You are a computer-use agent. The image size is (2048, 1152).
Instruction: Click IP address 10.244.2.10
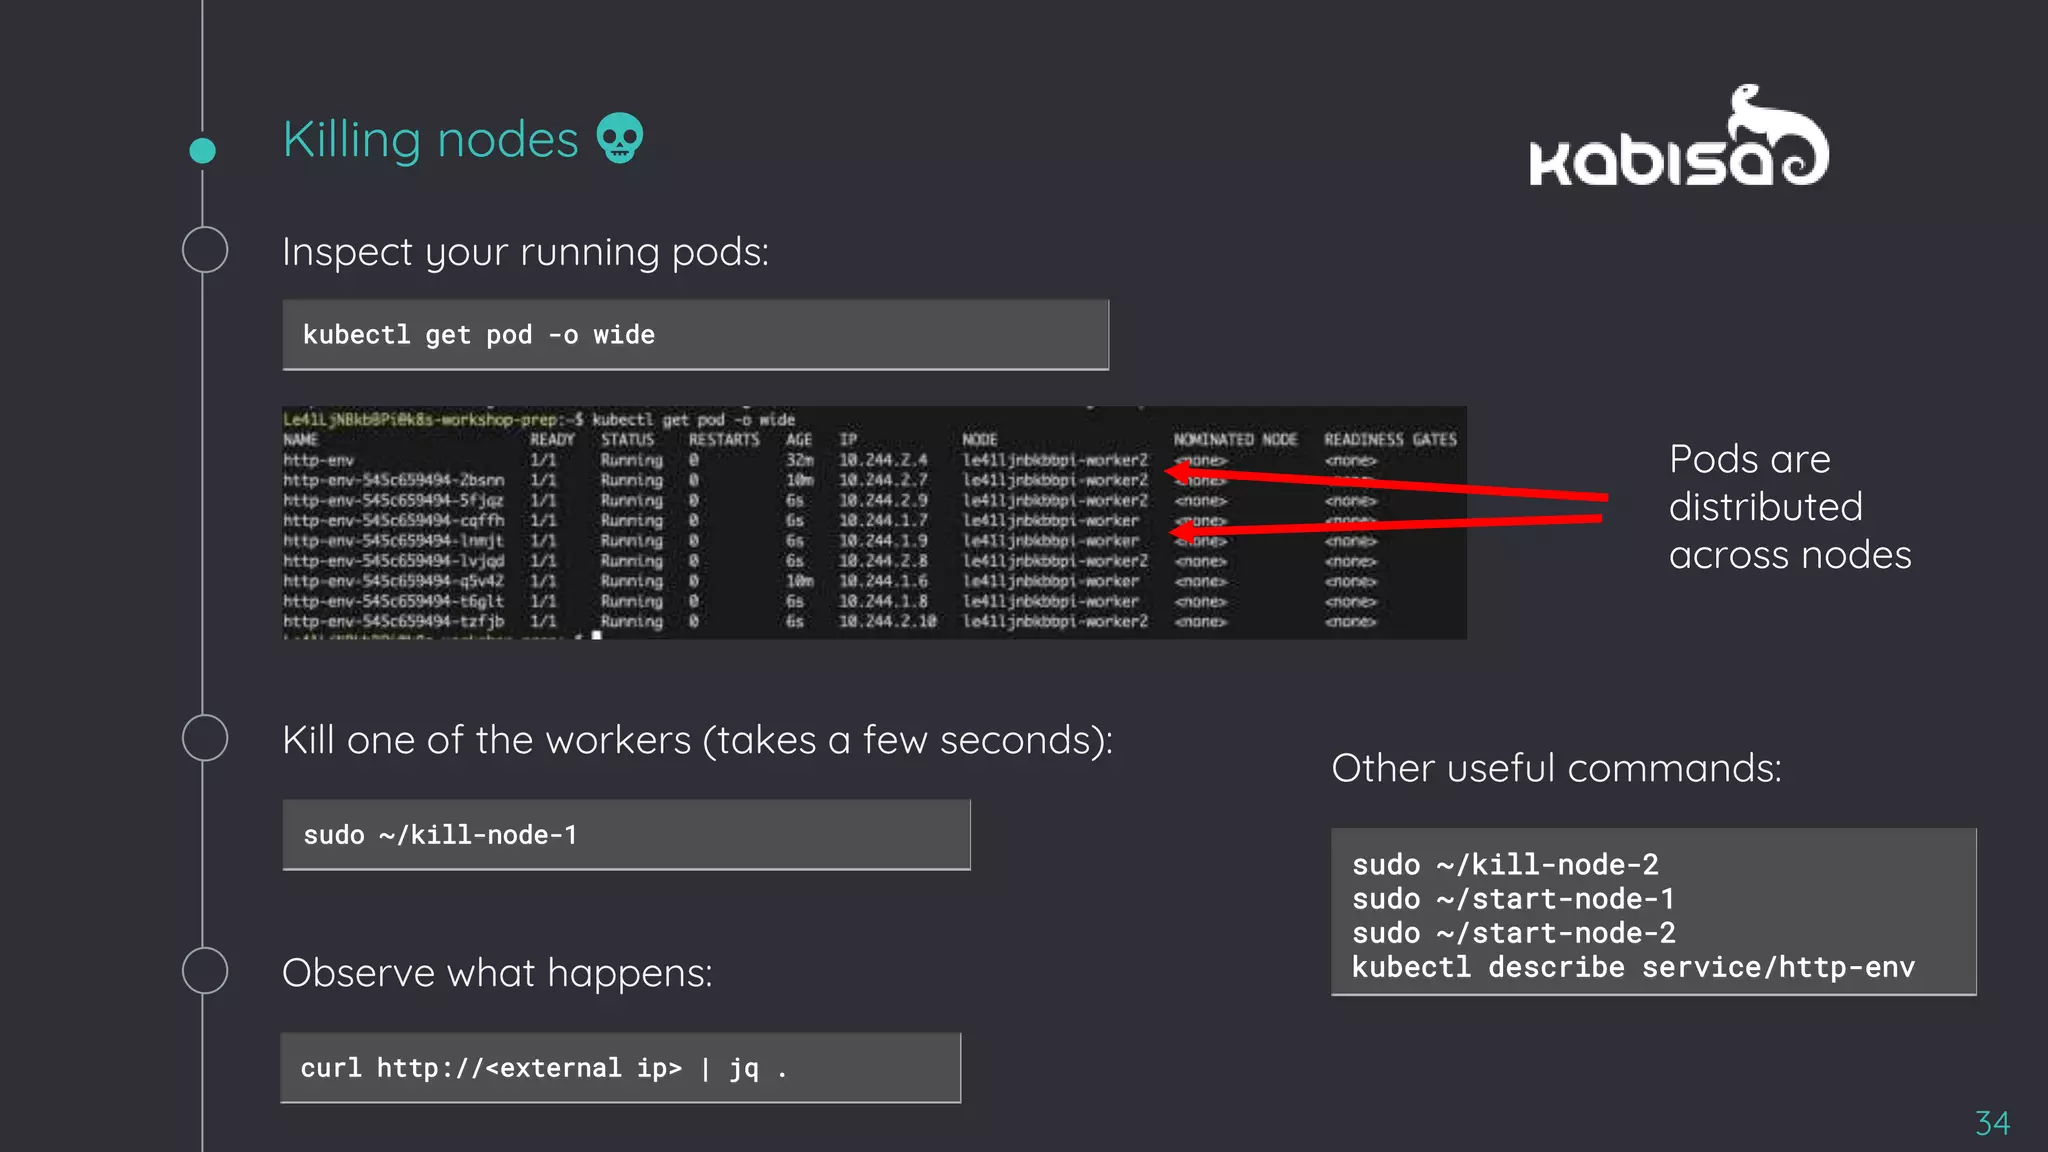pyautogui.click(x=888, y=621)
